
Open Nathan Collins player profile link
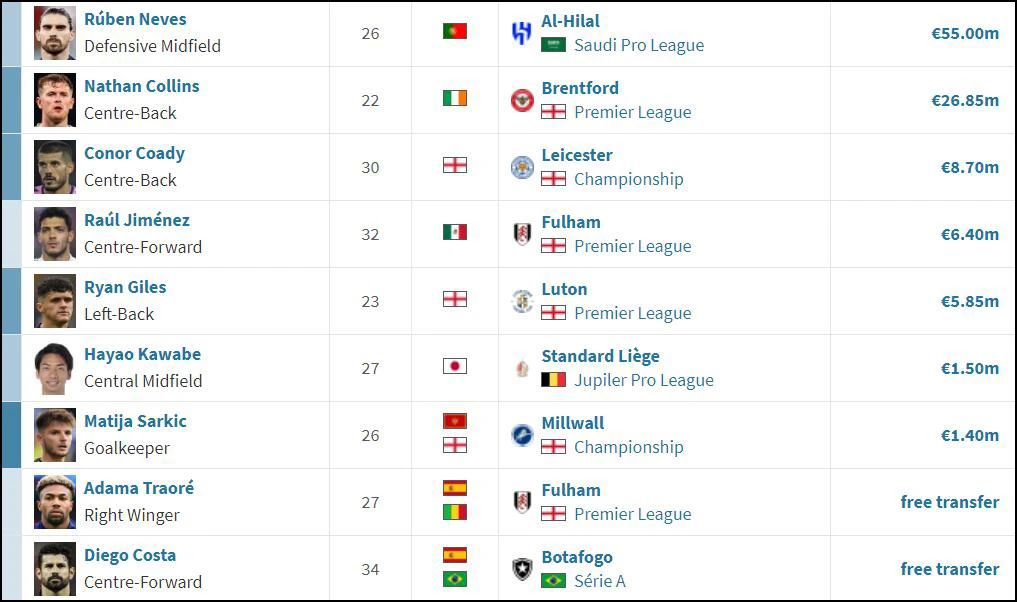coord(141,86)
